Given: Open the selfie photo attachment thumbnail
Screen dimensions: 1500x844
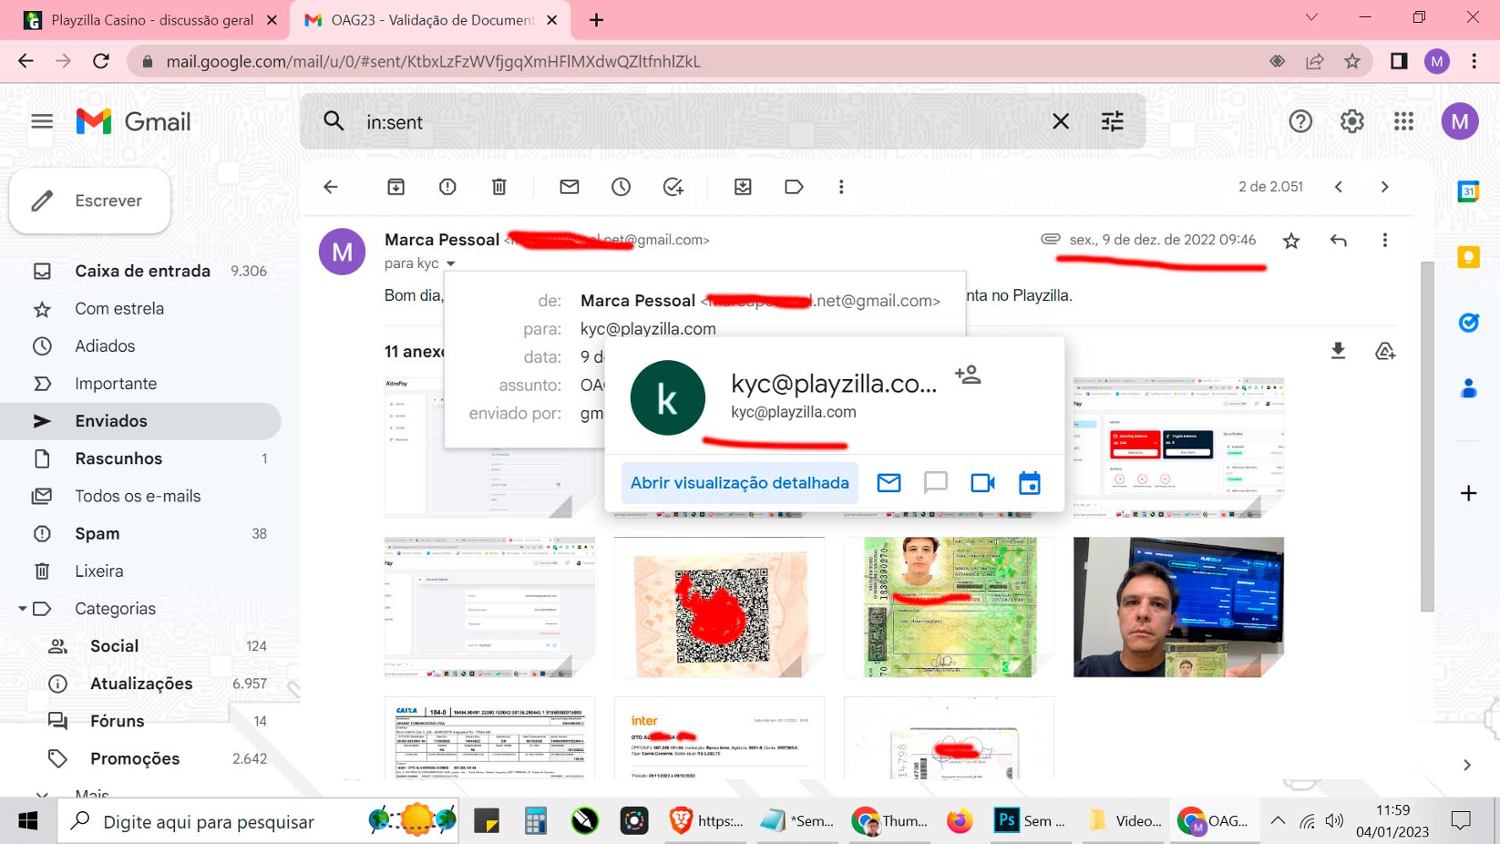Looking at the screenshot, I should (x=1178, y=607).
